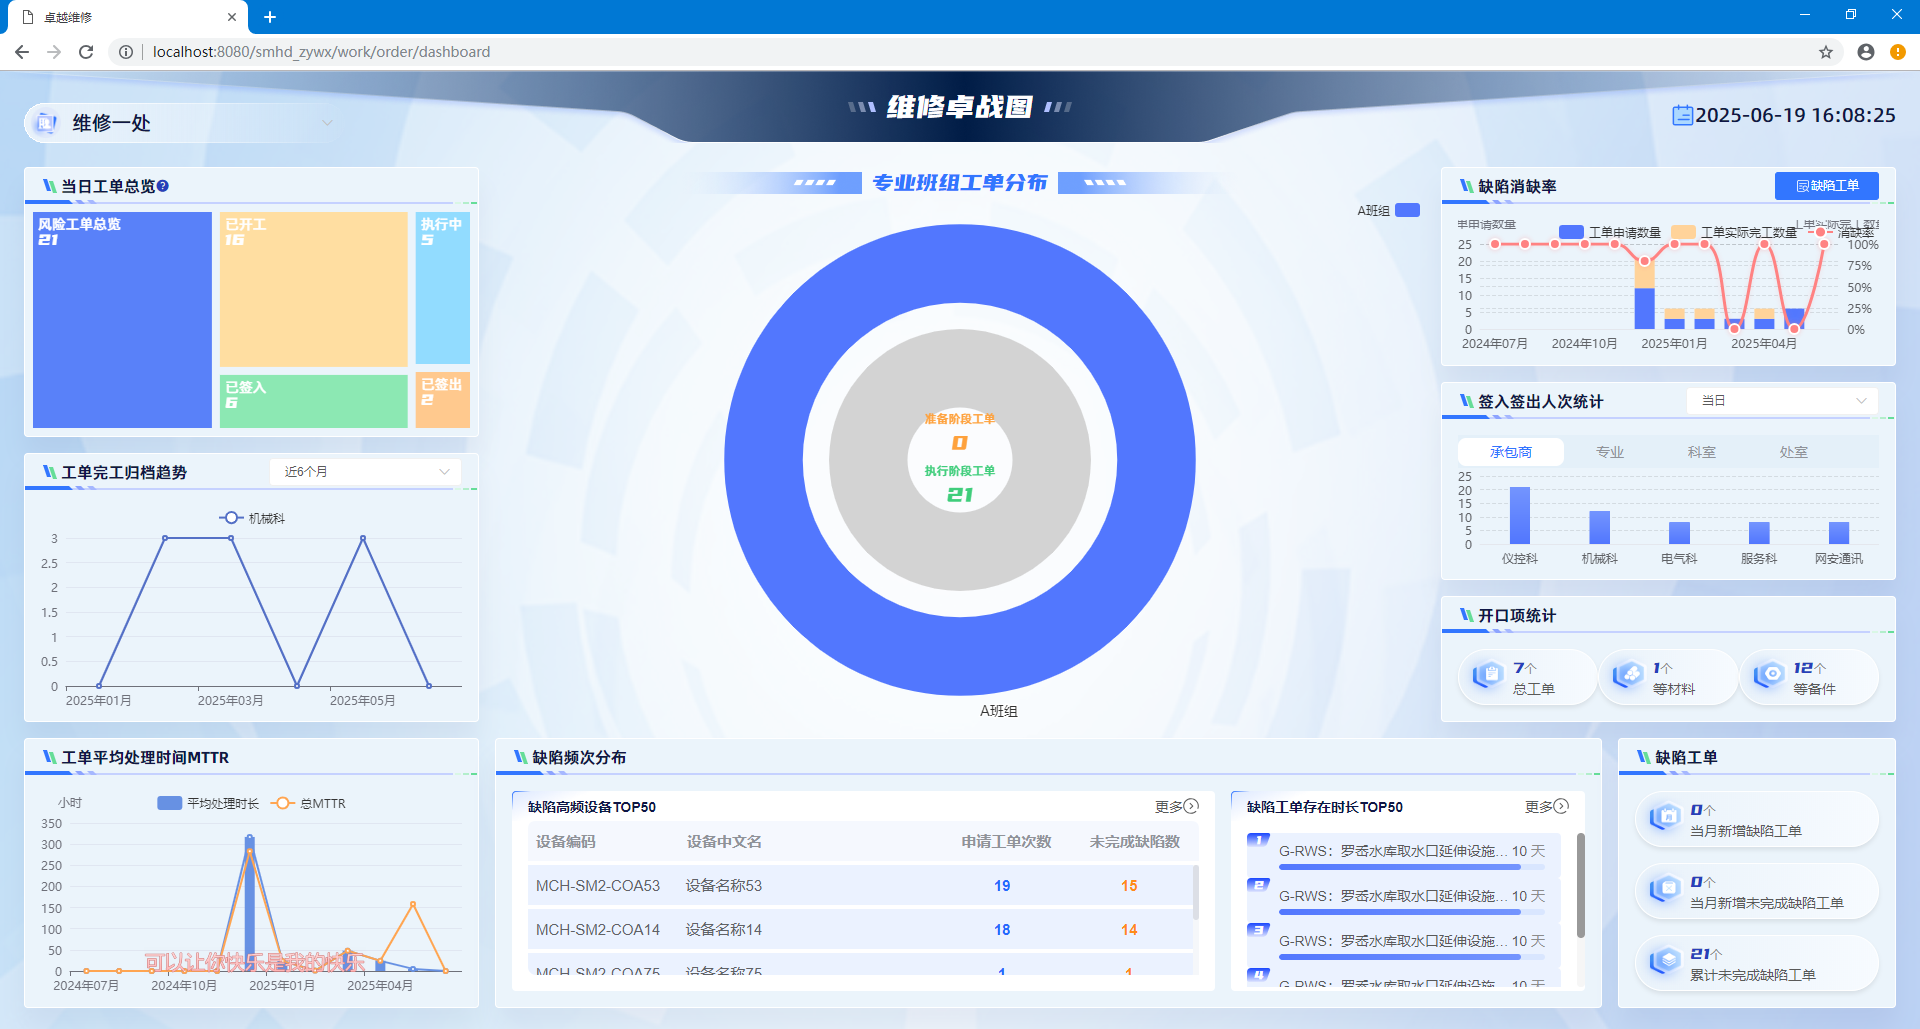Reload the dashboard page

tap(86, 52)
